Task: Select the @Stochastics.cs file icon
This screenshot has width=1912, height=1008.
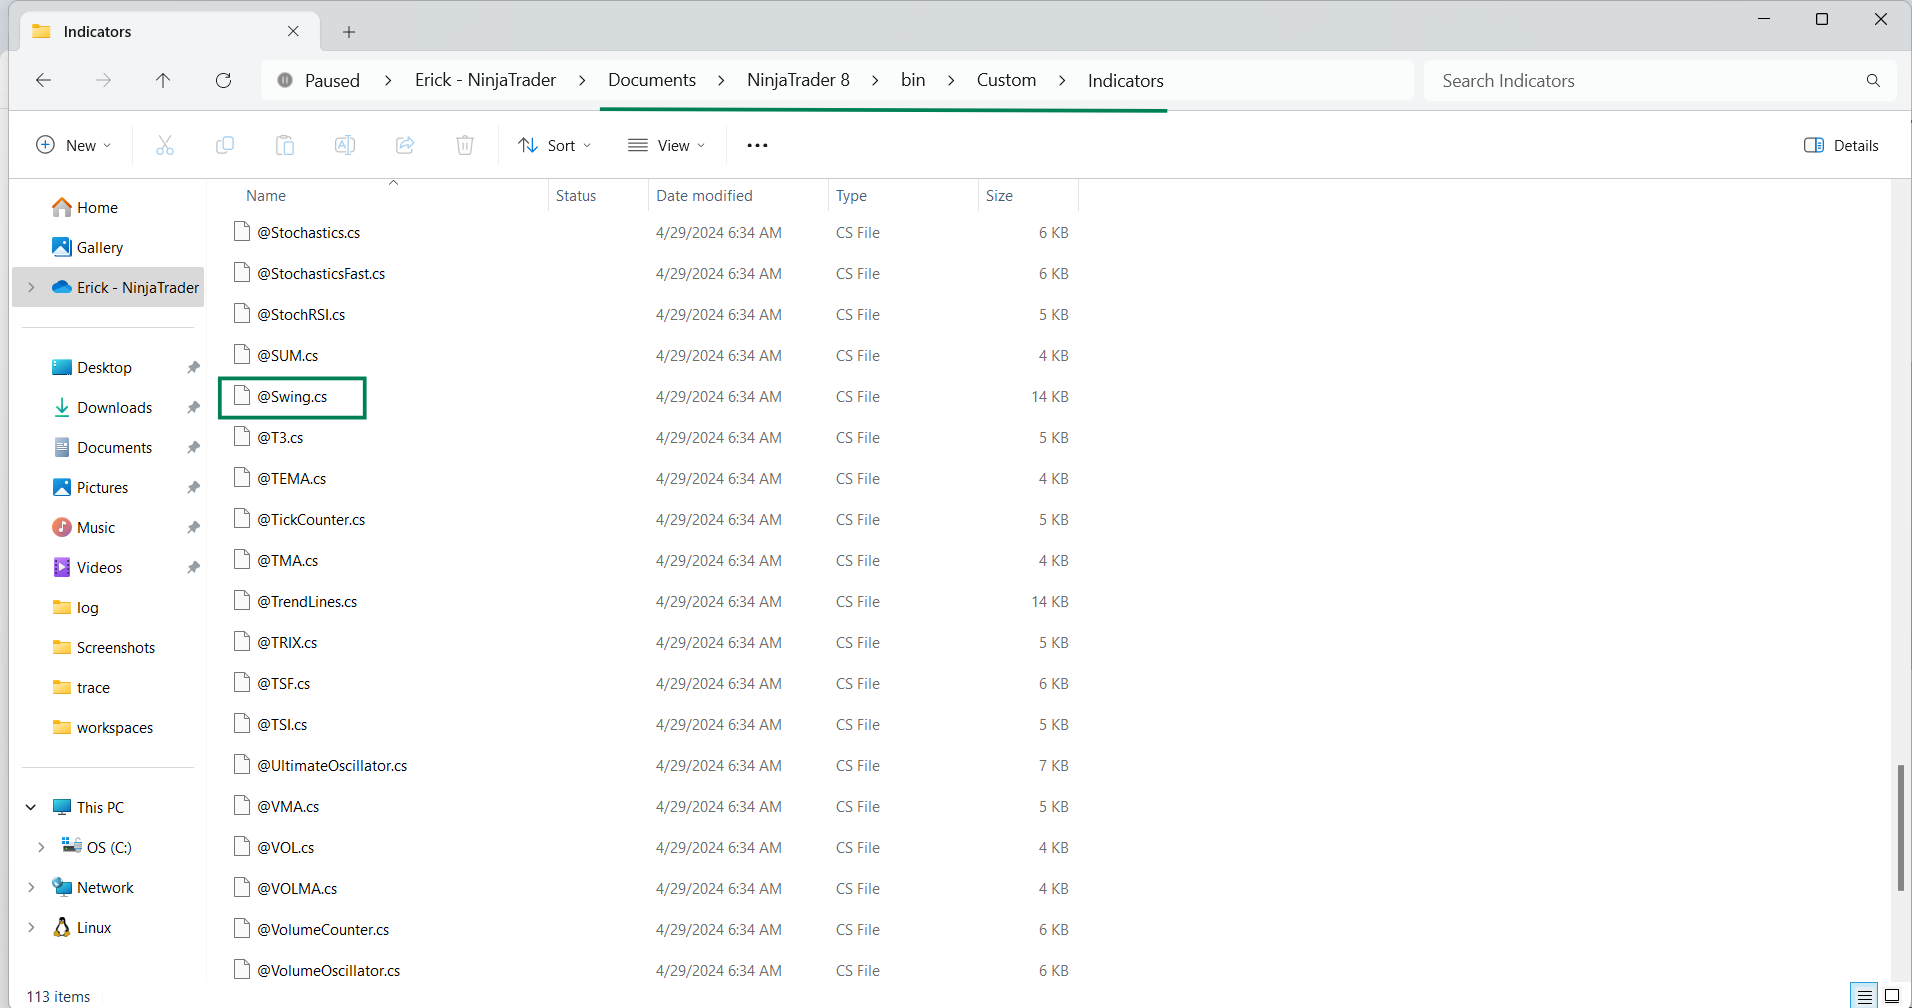Action: click(241, 232)
